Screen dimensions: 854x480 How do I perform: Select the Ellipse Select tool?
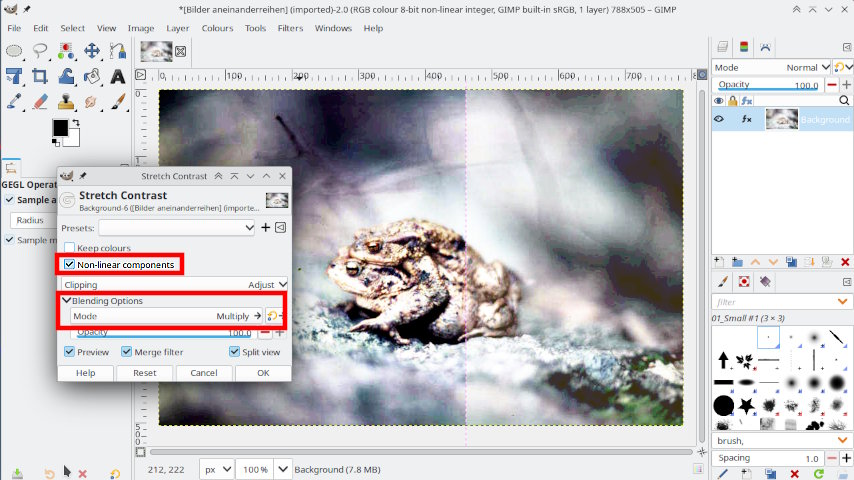tap(14, 51)
